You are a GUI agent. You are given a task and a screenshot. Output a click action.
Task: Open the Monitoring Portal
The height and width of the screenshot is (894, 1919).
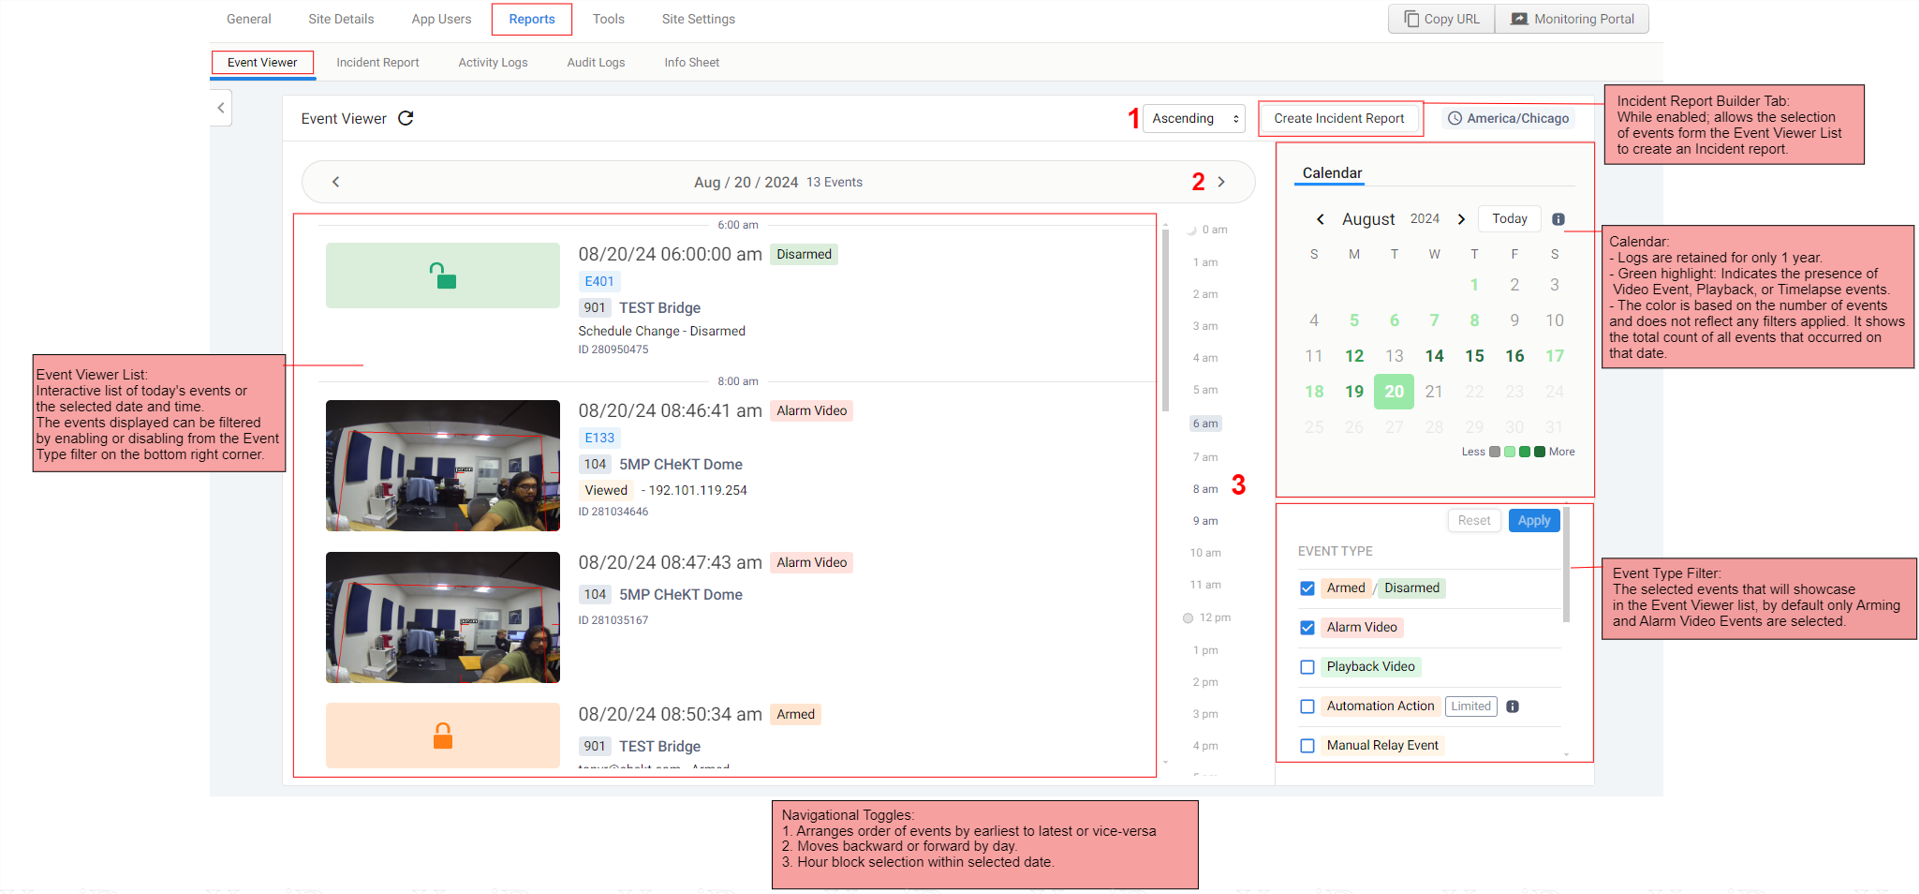coord(1572,19)
